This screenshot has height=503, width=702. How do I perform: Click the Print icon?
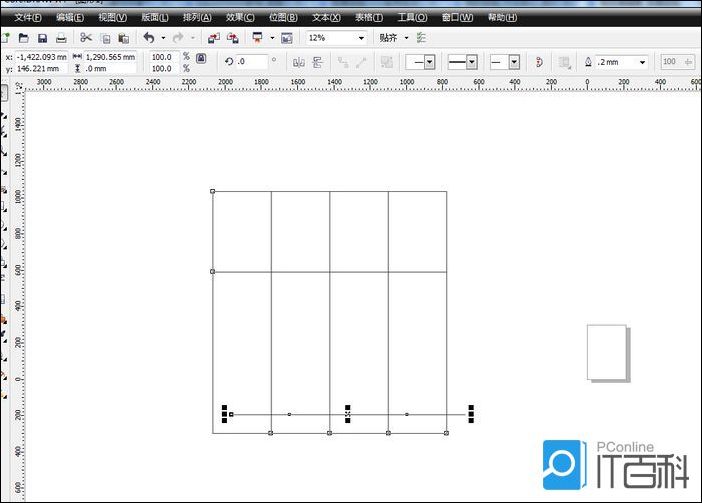click(x=61, y=38)
